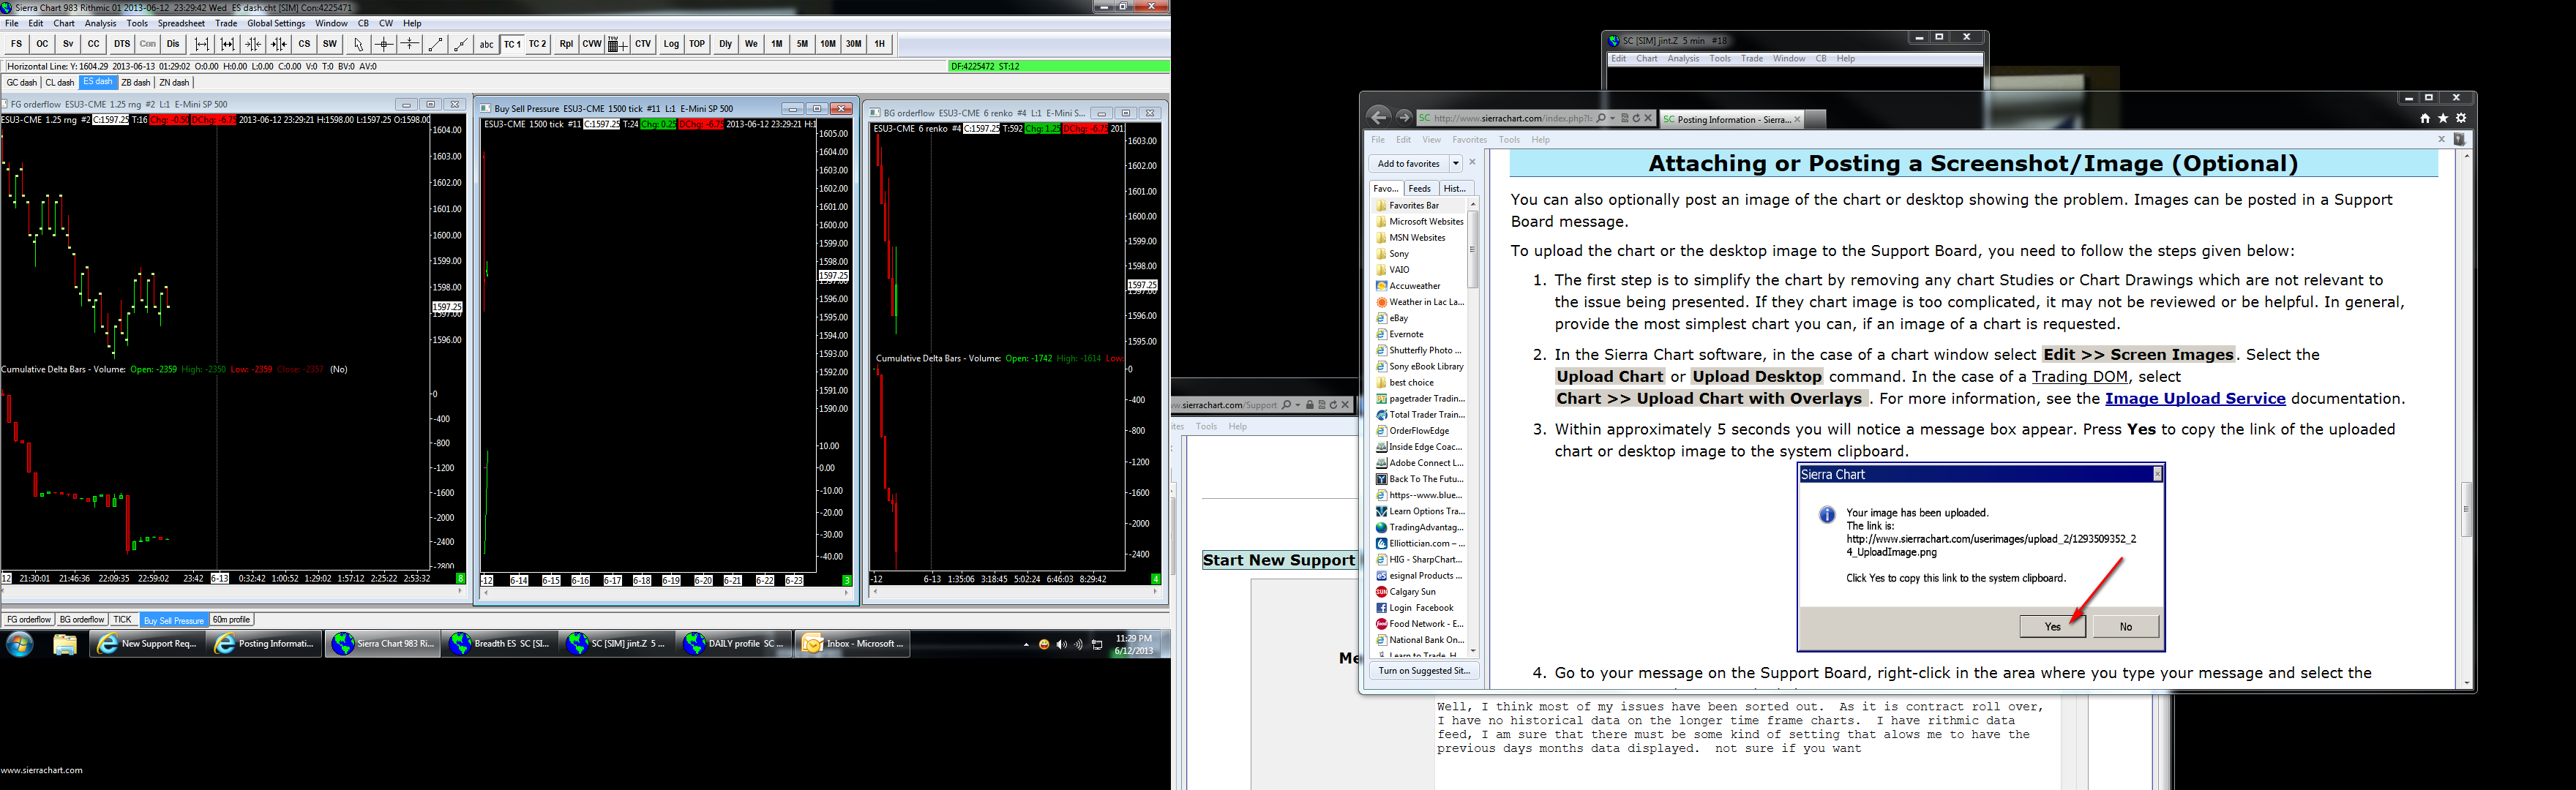Toggle TC 1 trading chart button
The width and height of the screenshot is (2576, 790).
pyautogui.click(x=512, y=44)
